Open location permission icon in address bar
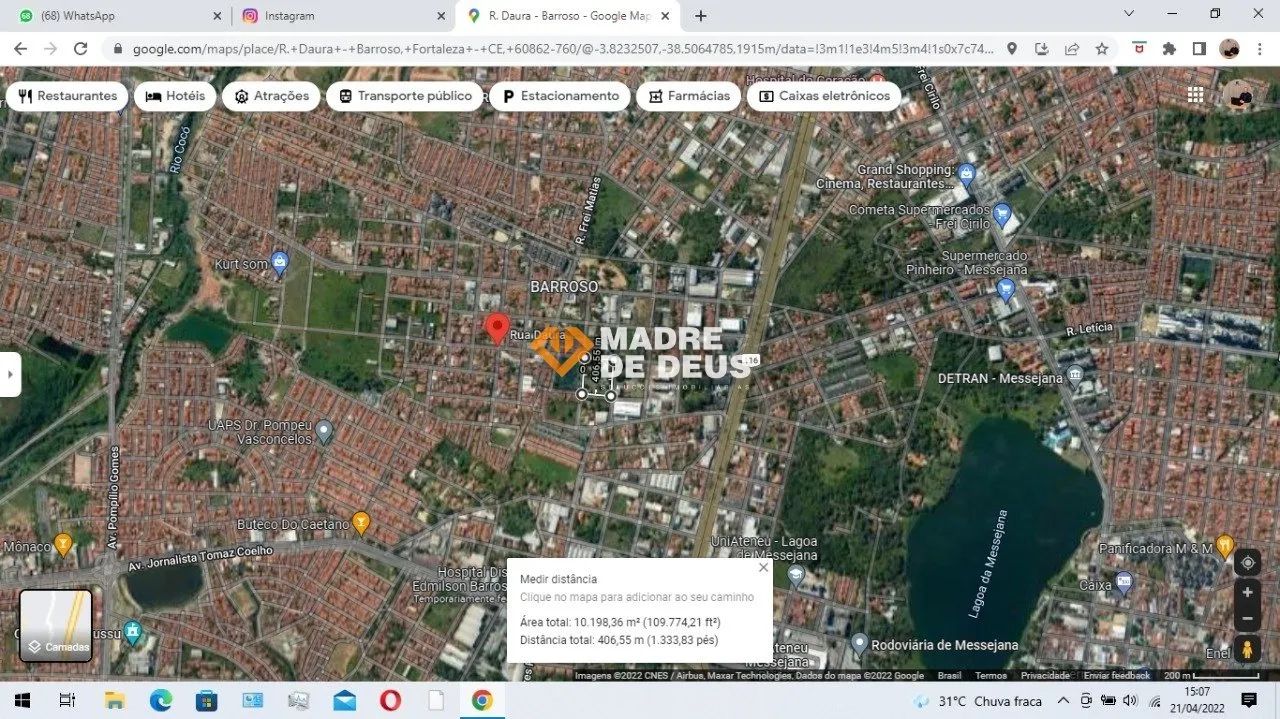Screen dimensions: 1280x719 point(1012,48)
